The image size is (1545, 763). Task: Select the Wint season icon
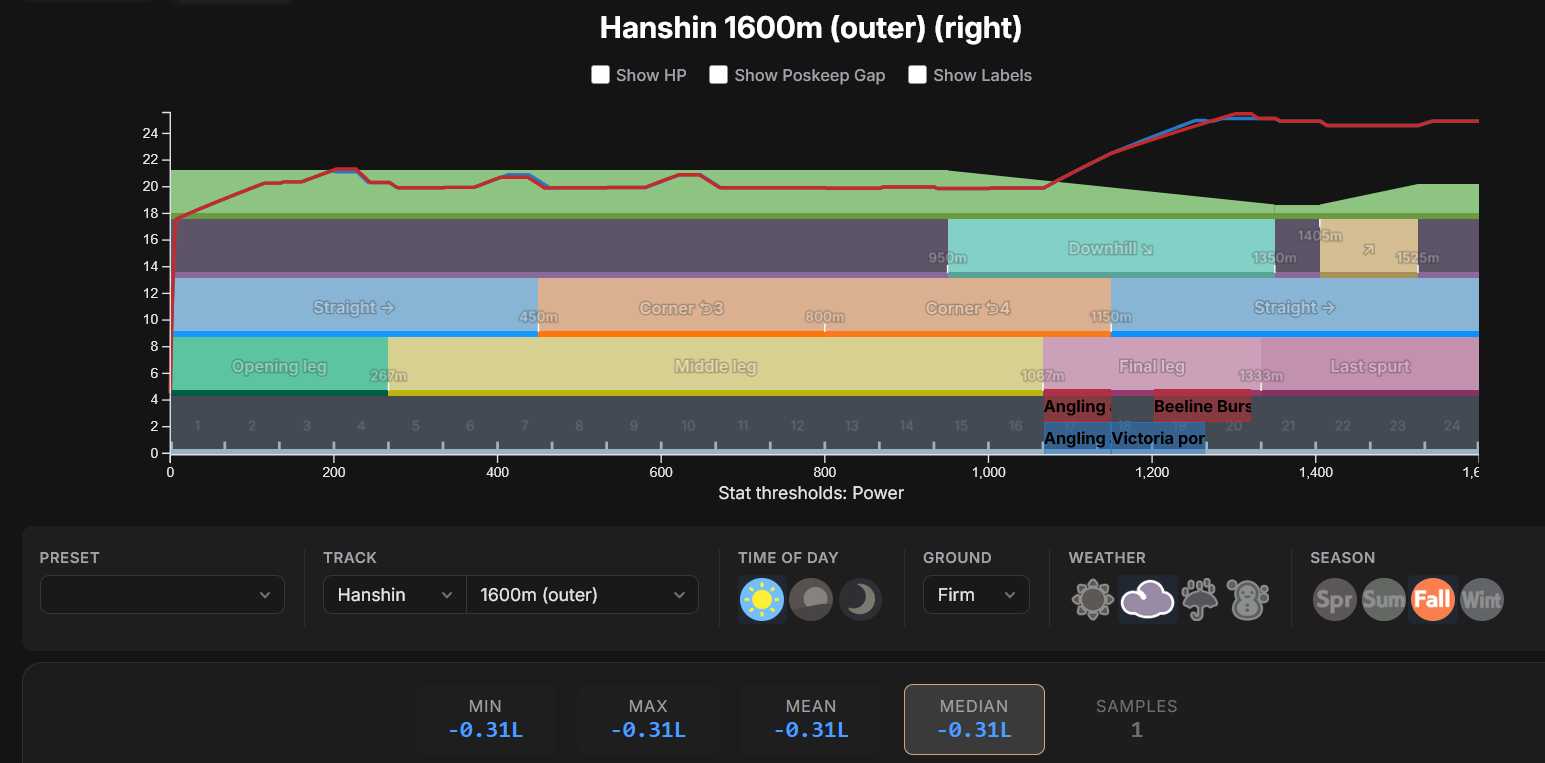(x=1481, y=600)
